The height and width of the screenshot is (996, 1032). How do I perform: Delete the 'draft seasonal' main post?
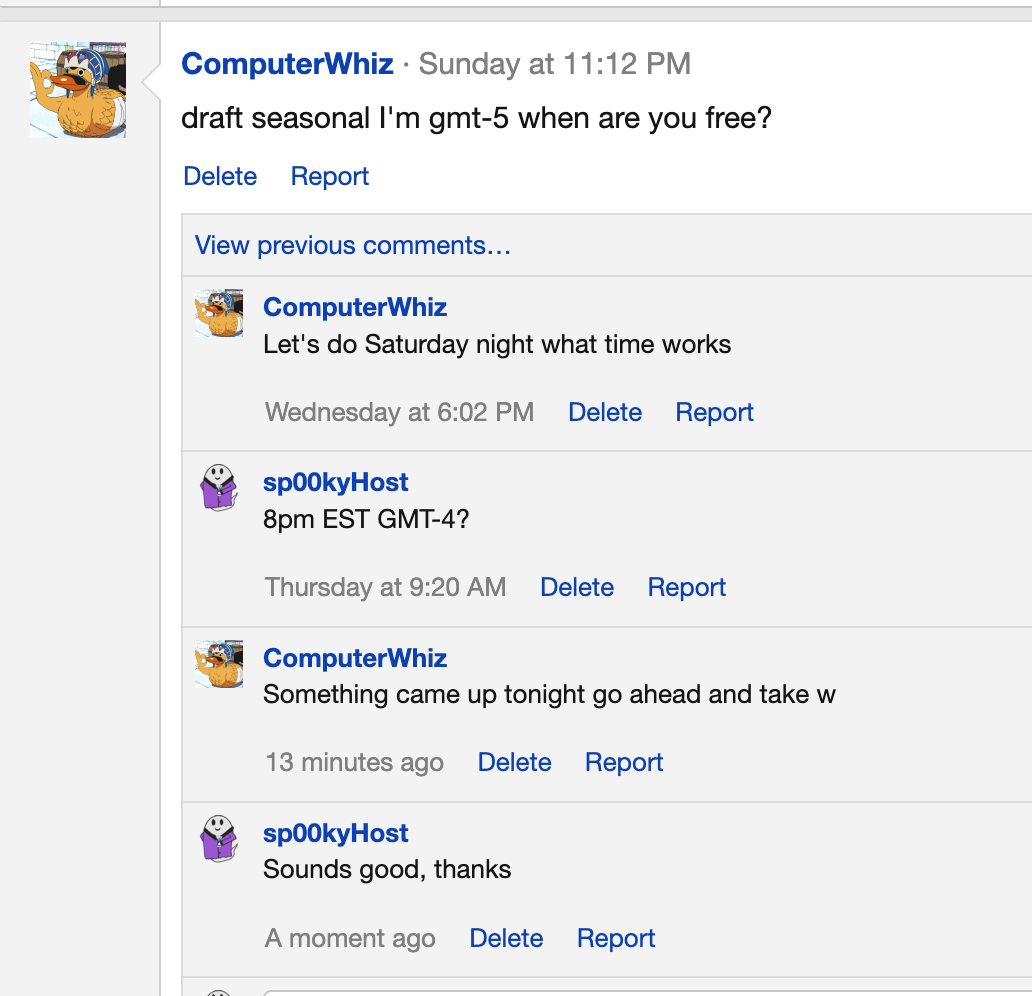point(220,177)
